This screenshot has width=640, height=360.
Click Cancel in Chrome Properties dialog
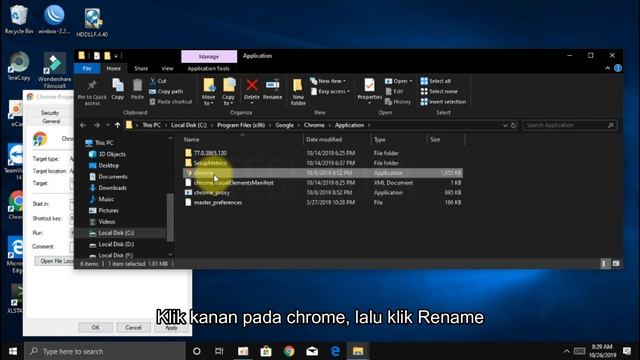[133, 327]
